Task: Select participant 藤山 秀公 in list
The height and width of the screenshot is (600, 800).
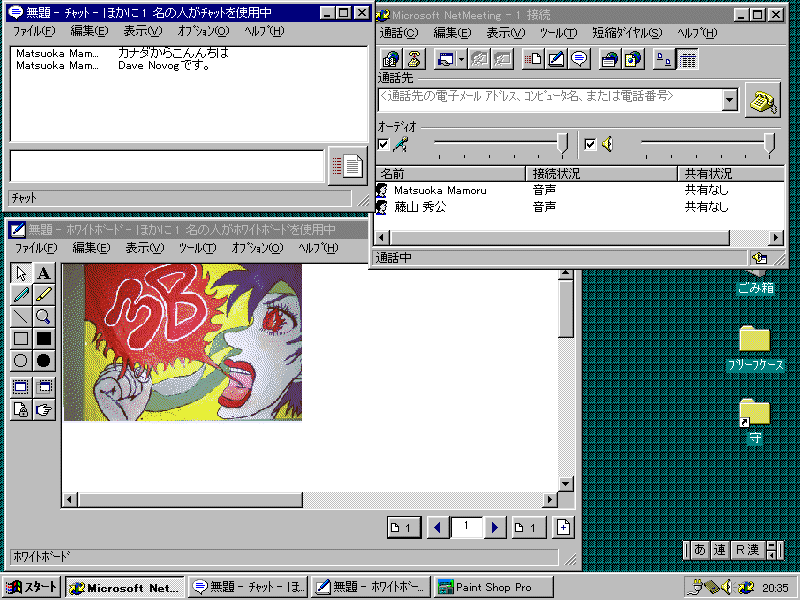Action: [x=420, y=207]
